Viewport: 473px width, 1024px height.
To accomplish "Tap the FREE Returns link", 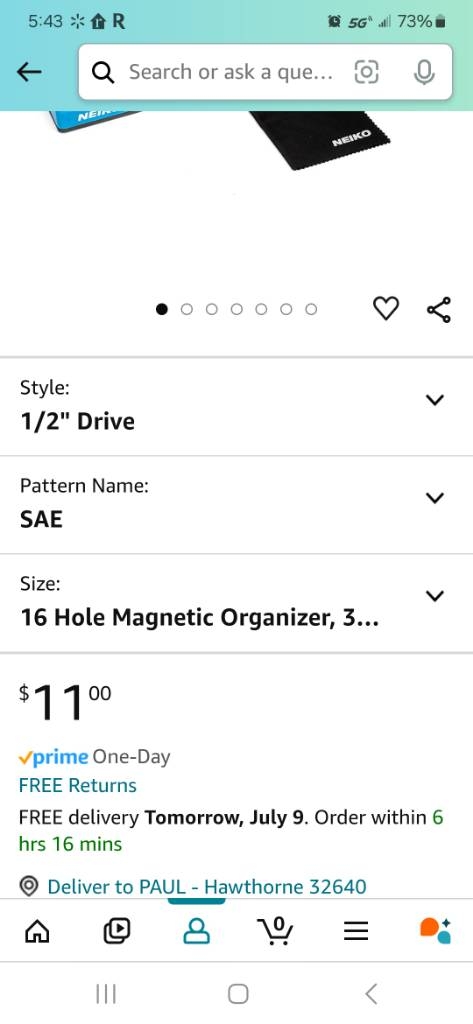I will coord(78,785).
